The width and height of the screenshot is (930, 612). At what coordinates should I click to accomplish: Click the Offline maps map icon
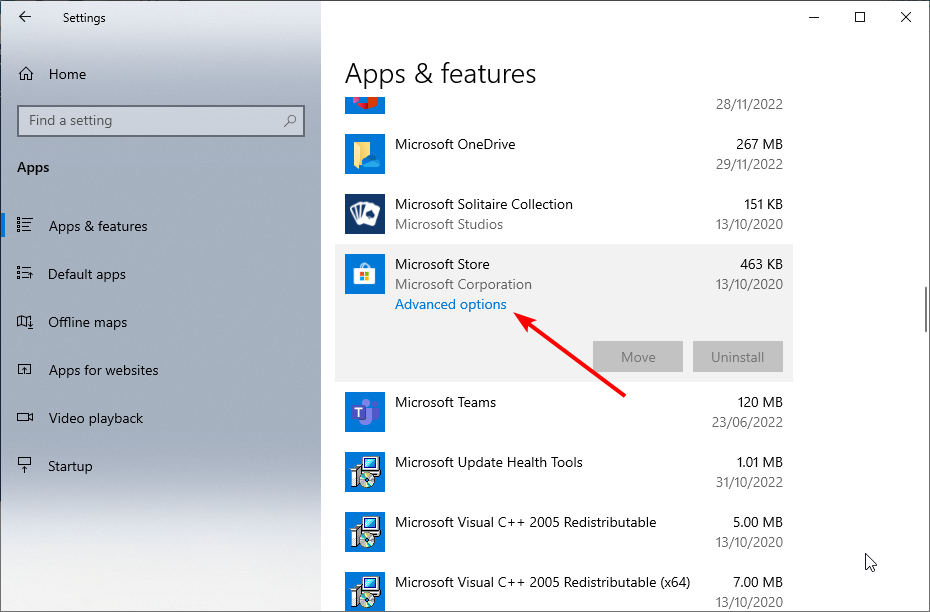[x=25, y=321]
